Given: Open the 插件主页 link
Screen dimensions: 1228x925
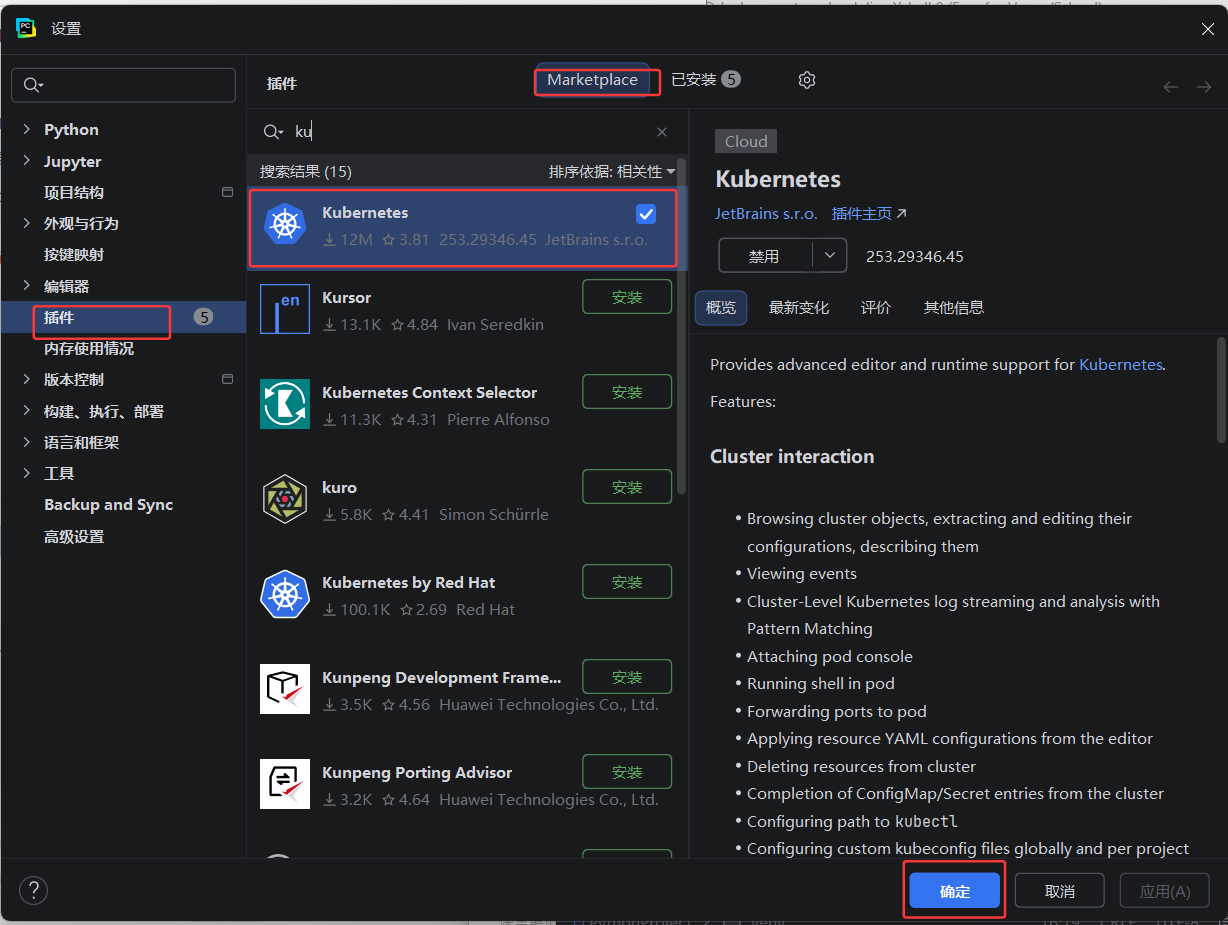Looking at the screenshot, I should (x=869, y=214).
